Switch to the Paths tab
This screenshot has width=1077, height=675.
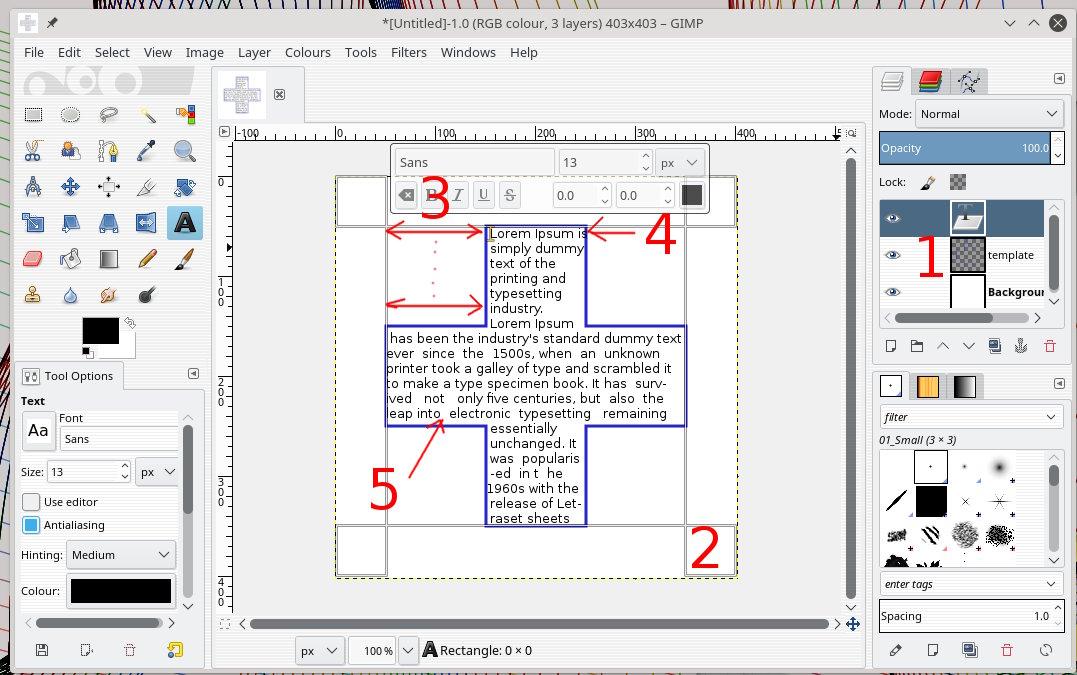(x=968, y=82)
